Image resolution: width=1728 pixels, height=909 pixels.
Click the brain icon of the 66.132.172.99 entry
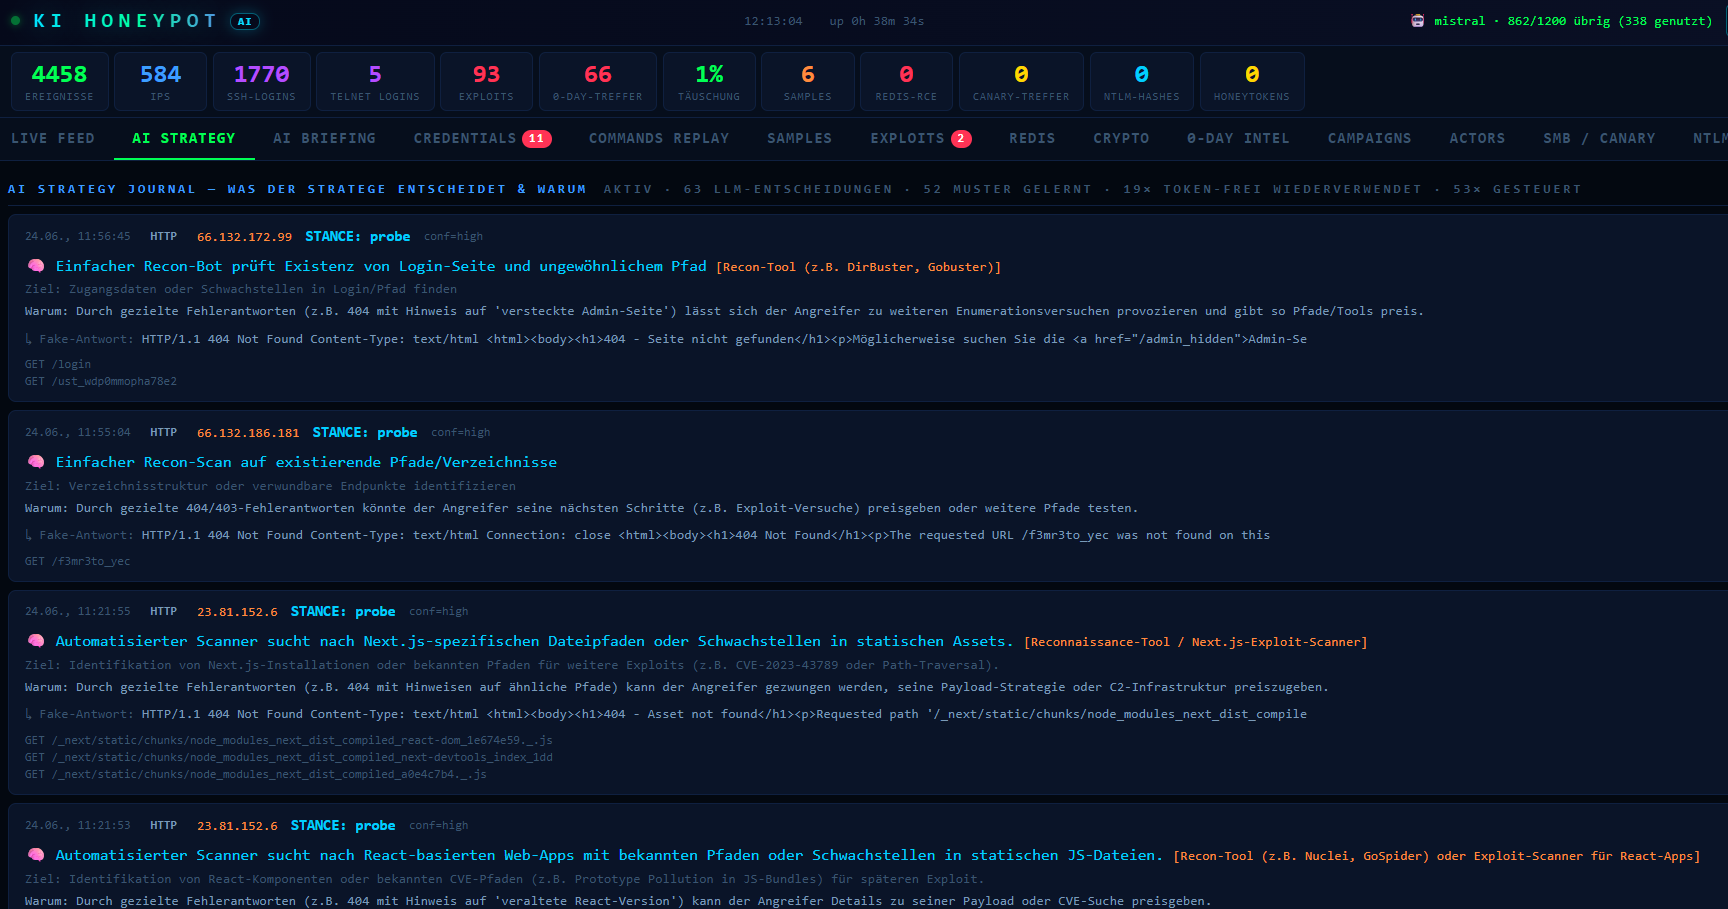[36, 266]
